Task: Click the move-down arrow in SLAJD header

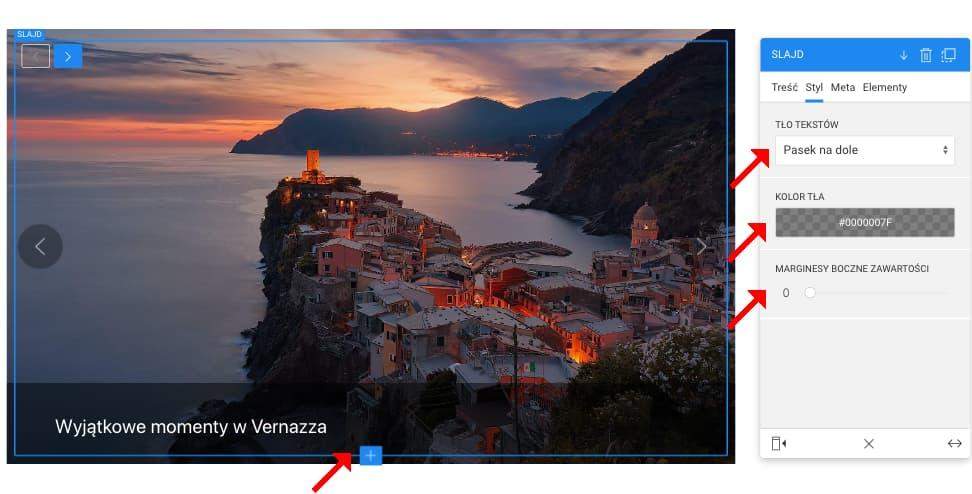Action: [904, 55]
